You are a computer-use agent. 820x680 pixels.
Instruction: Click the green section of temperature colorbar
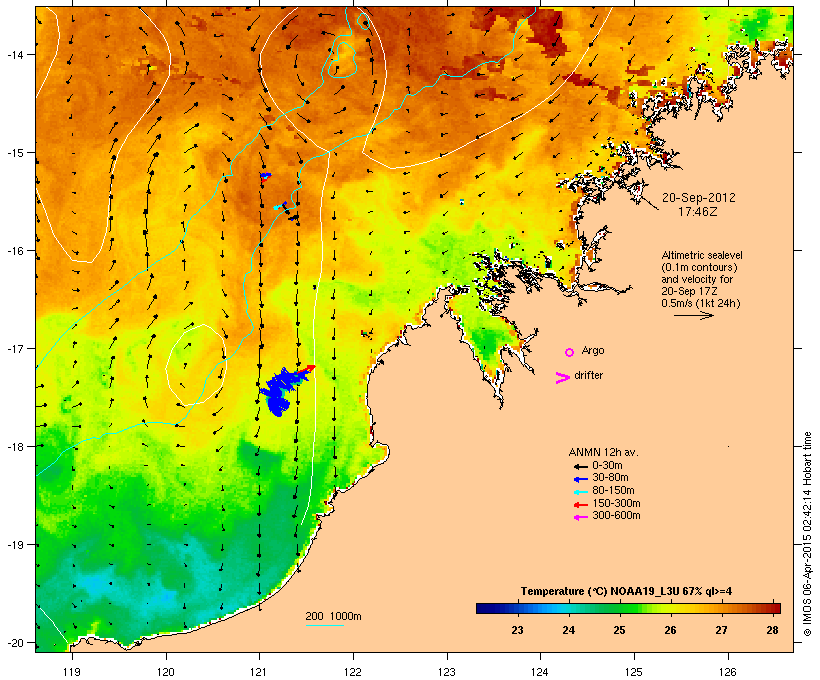(620, 608)
